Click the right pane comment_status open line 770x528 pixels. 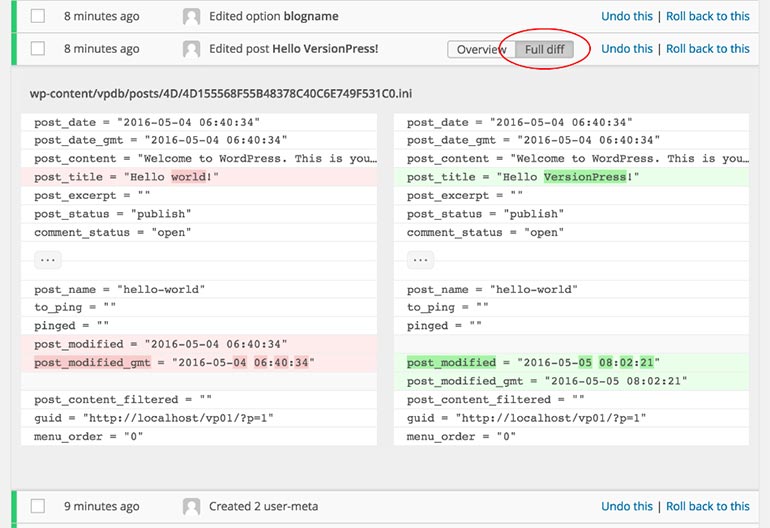[x=572, y=232]
